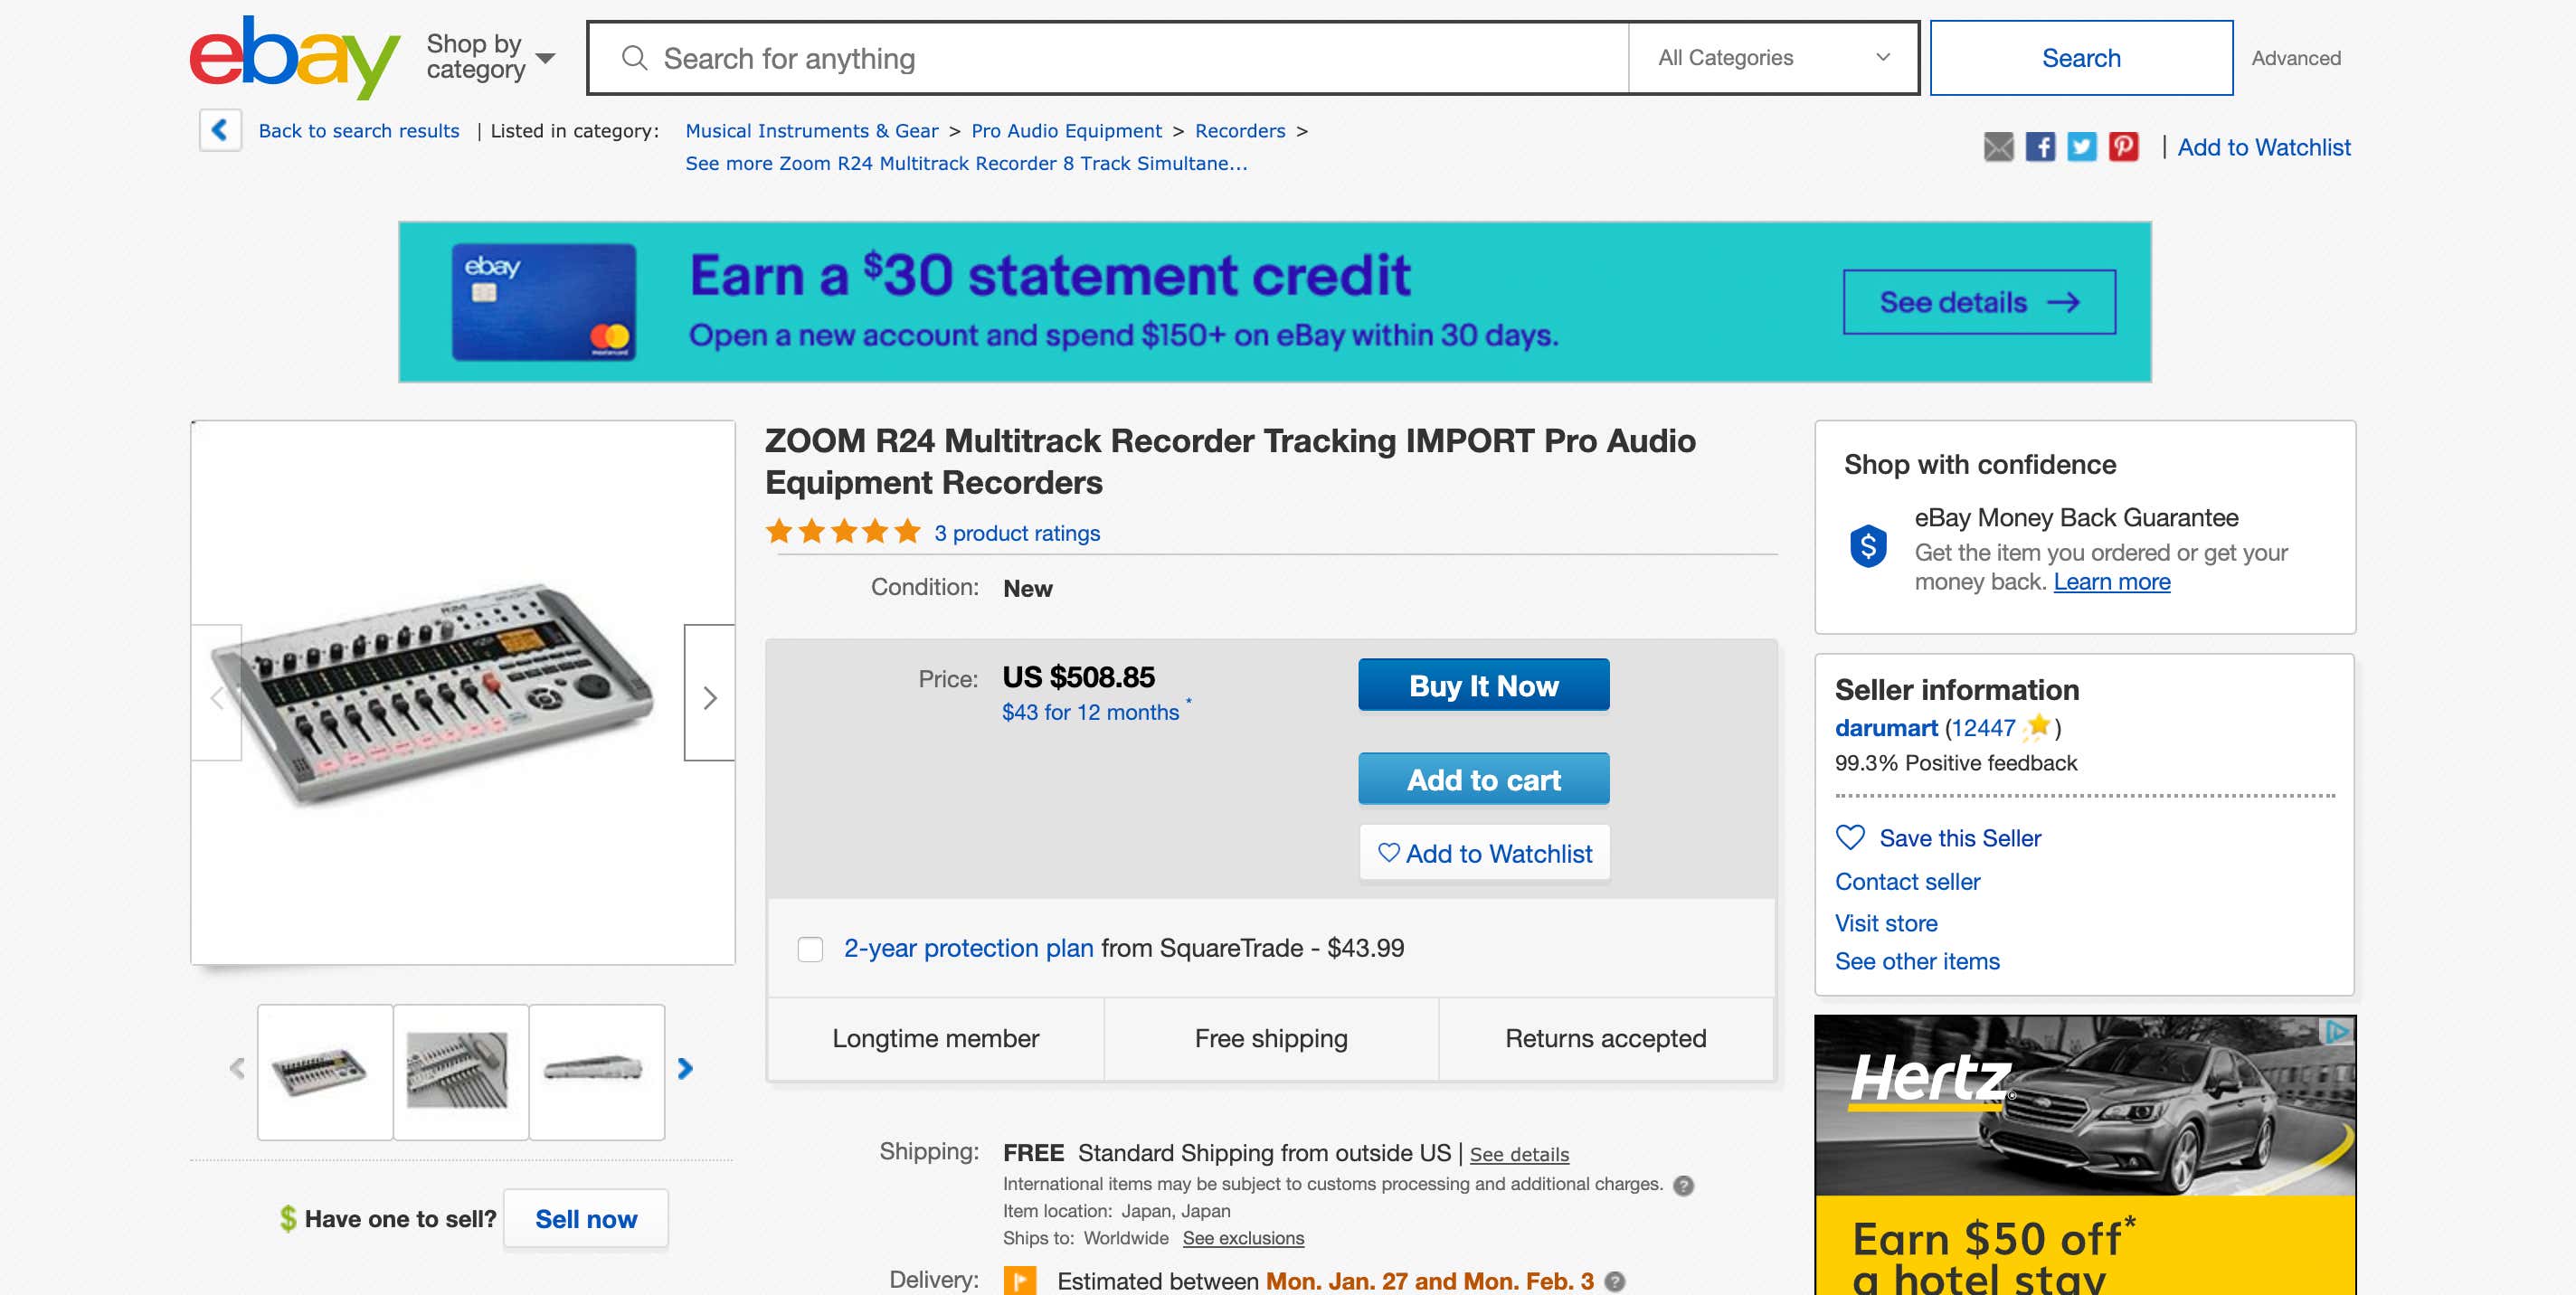This screenshot has width=2576, height=1295.
Task: Advance thumbnail strip with blue chevron
Action: point(685,1069)
